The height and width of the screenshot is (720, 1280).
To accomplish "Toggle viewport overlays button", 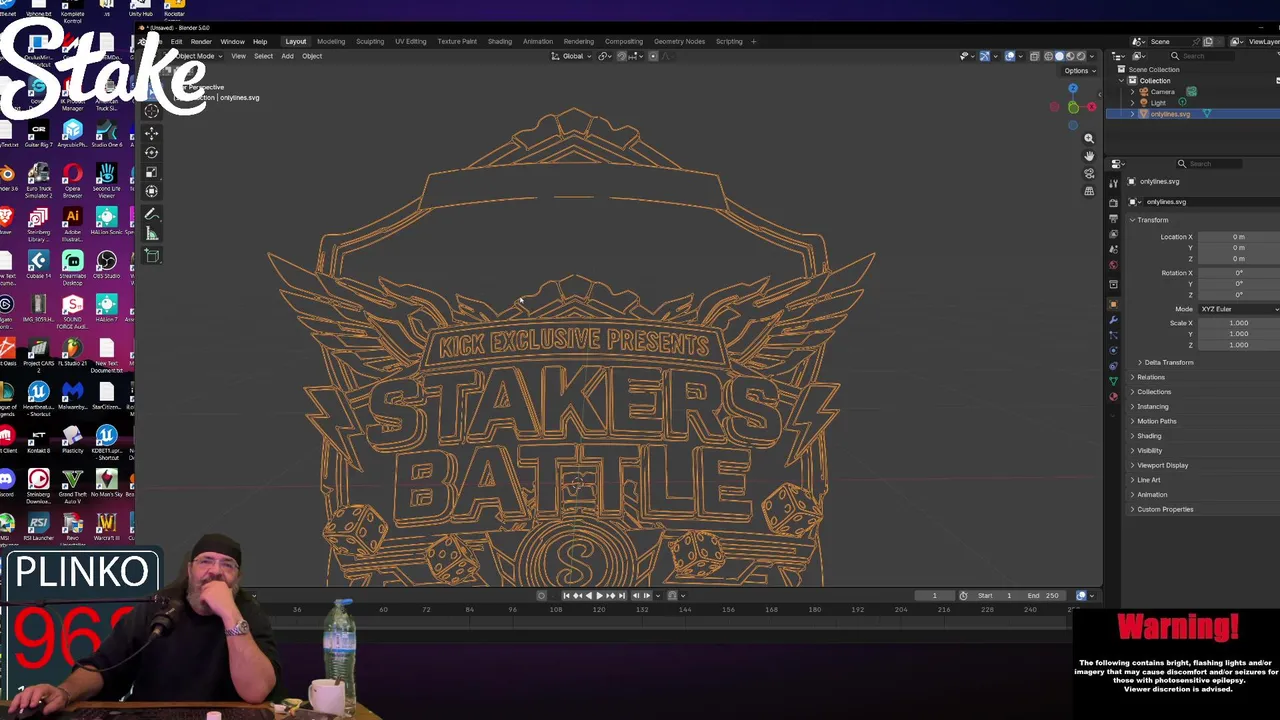I will tap(1010, 56).
